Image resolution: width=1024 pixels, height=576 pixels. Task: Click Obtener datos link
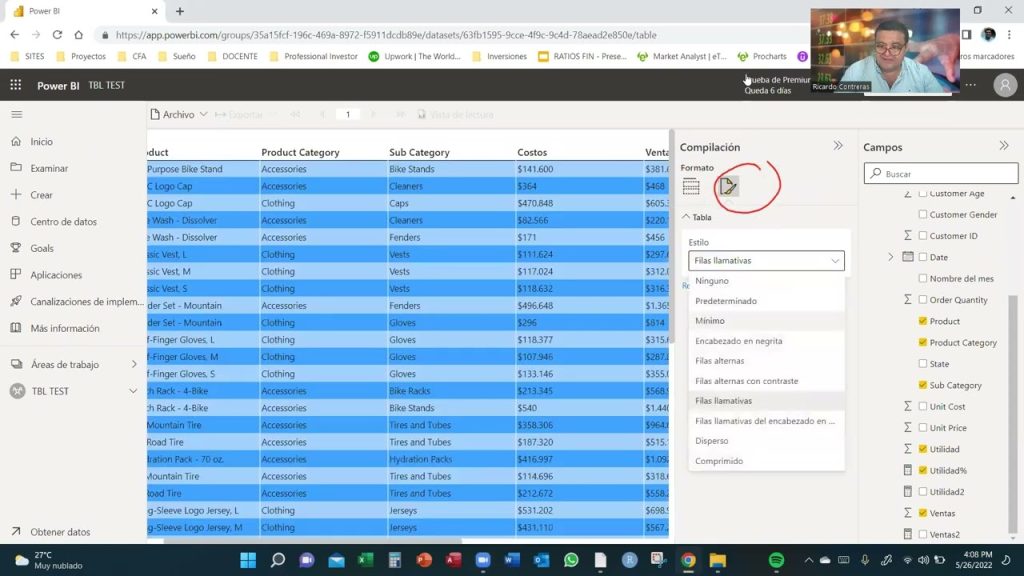tap(60, 532)
